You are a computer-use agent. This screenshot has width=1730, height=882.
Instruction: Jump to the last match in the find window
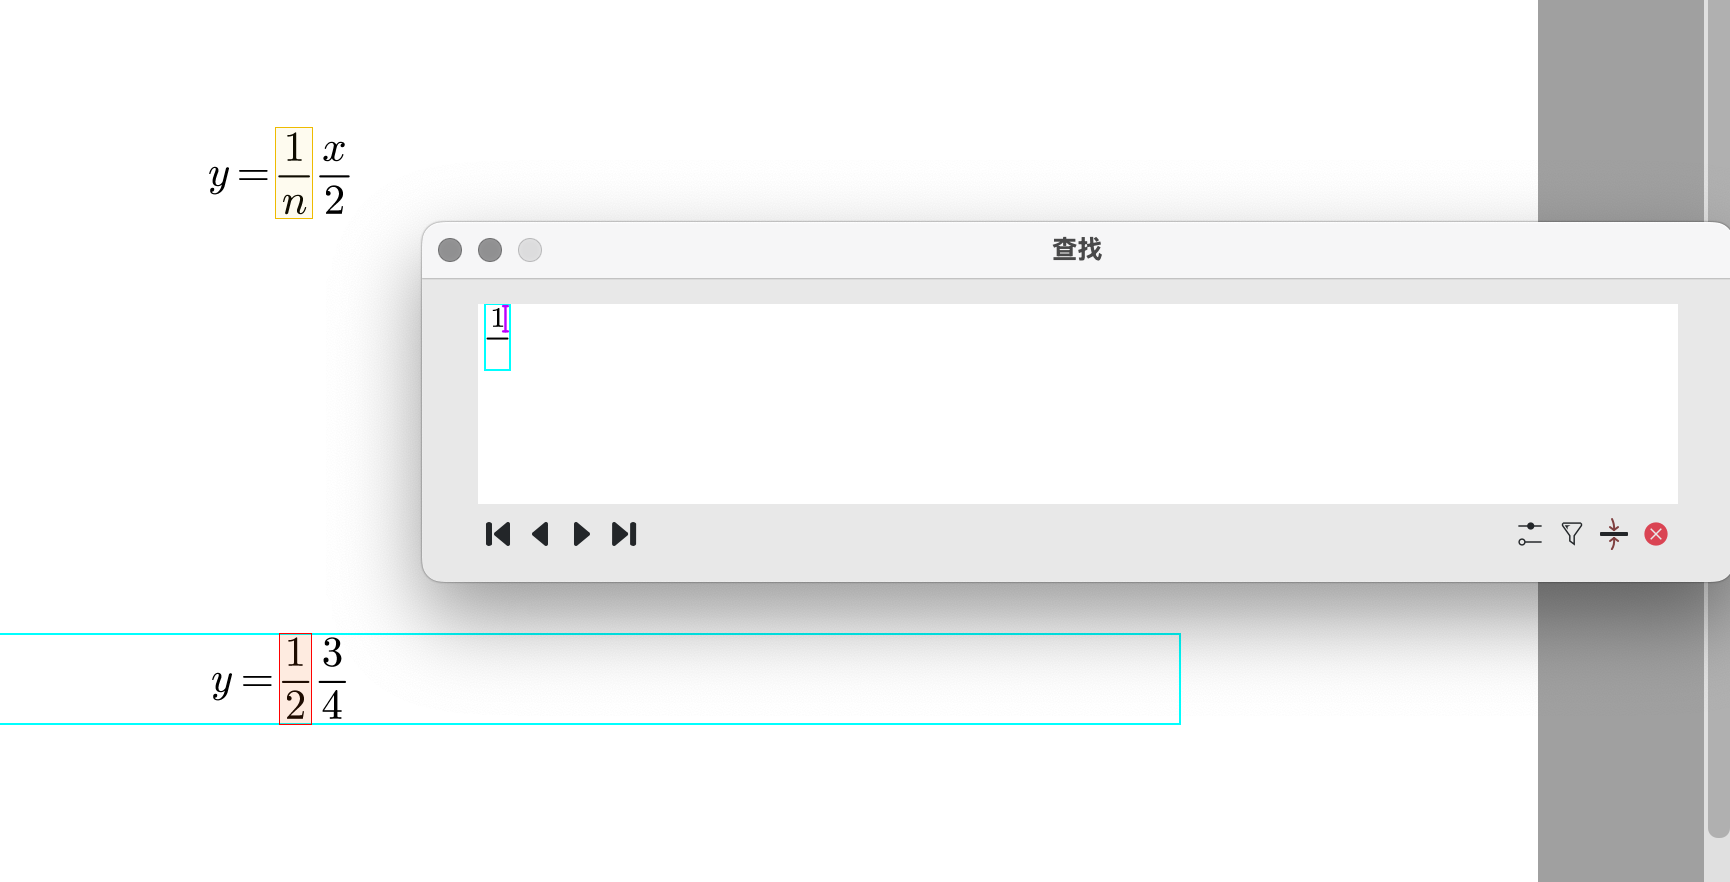pos(624,534)
